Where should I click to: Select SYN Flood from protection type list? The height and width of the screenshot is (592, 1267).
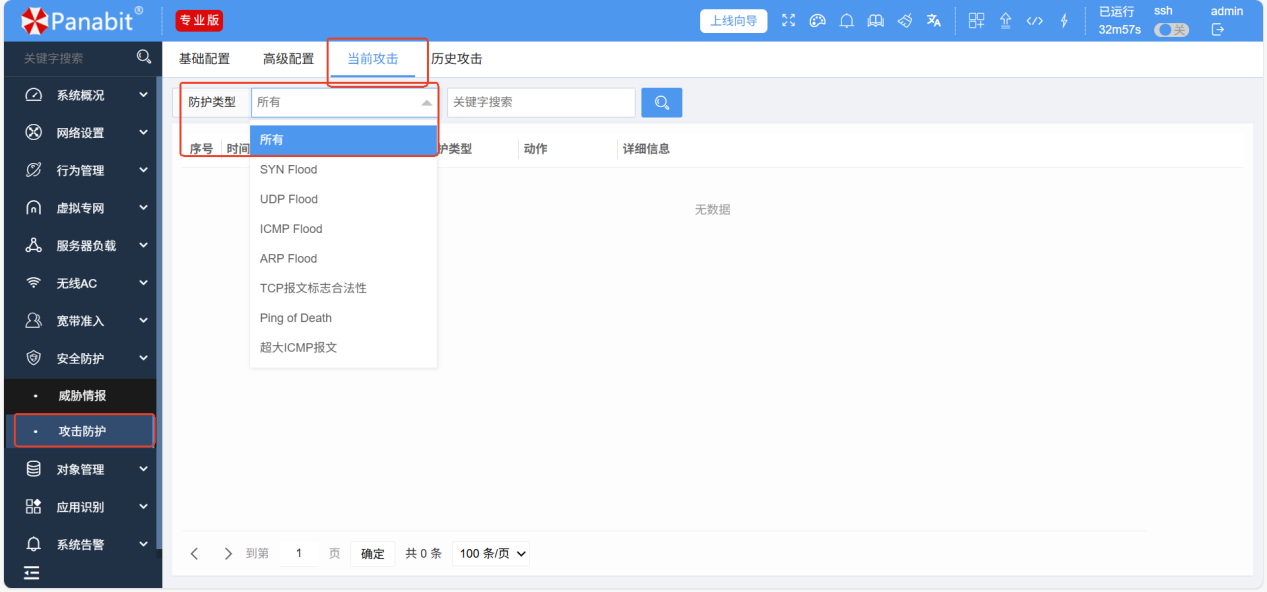pos(288,170)
